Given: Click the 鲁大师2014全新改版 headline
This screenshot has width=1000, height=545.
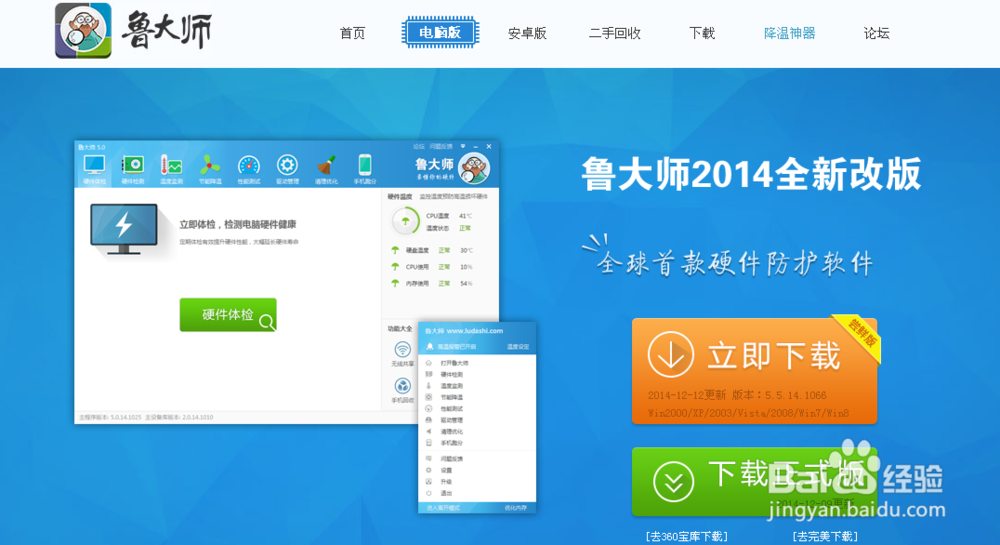Looking at the screenshot, I should click(x=751, y=174).
